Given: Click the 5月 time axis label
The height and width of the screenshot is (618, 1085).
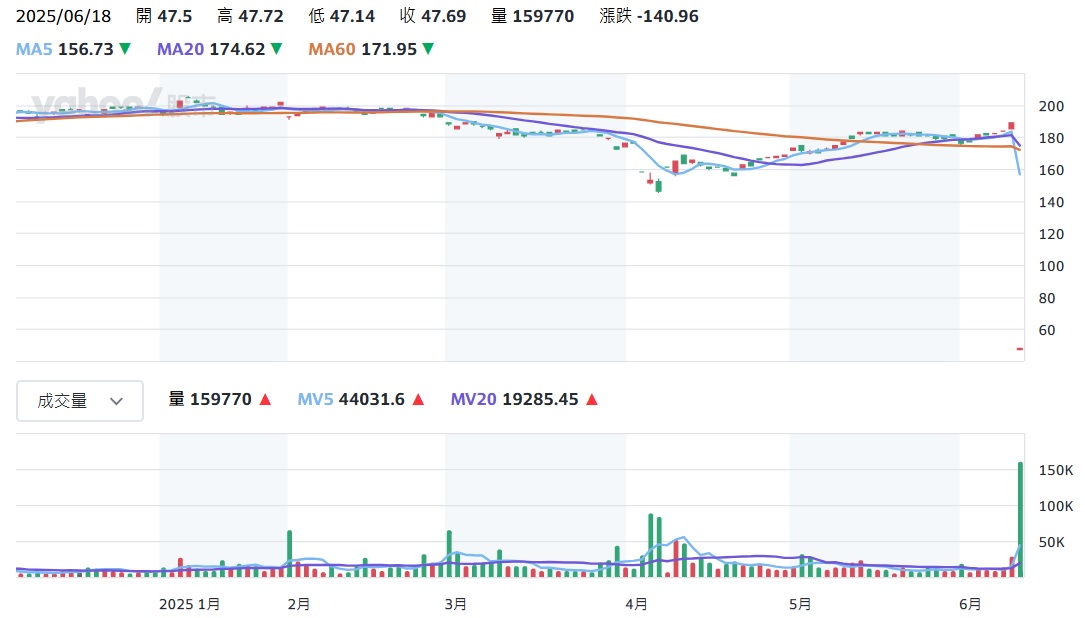Looking at the screenshot, I should 800,604.
